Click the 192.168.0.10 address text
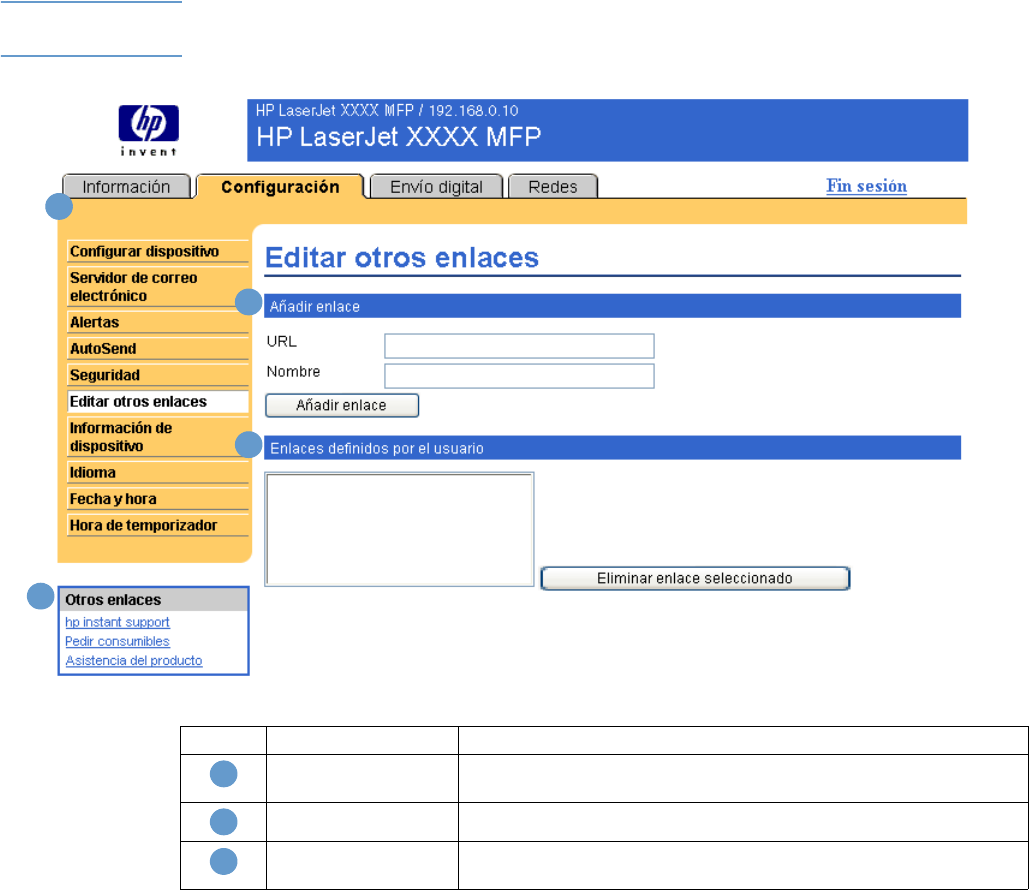The width and height of the screenshot is (1029, 890). click(x=473, y=110)
